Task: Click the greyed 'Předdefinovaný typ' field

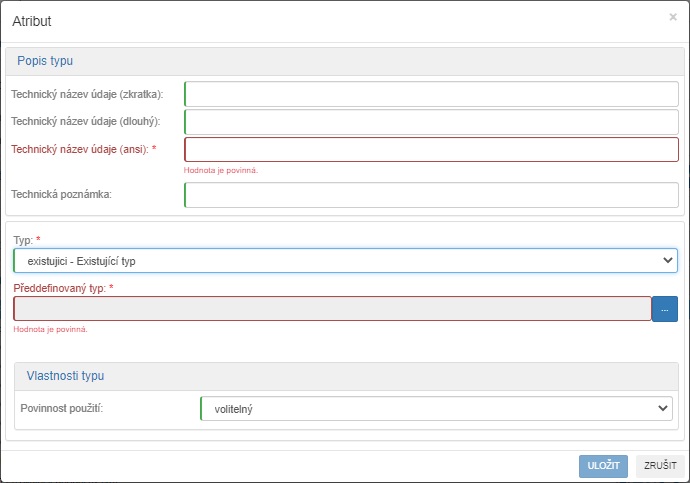Action: click(332, 309)
